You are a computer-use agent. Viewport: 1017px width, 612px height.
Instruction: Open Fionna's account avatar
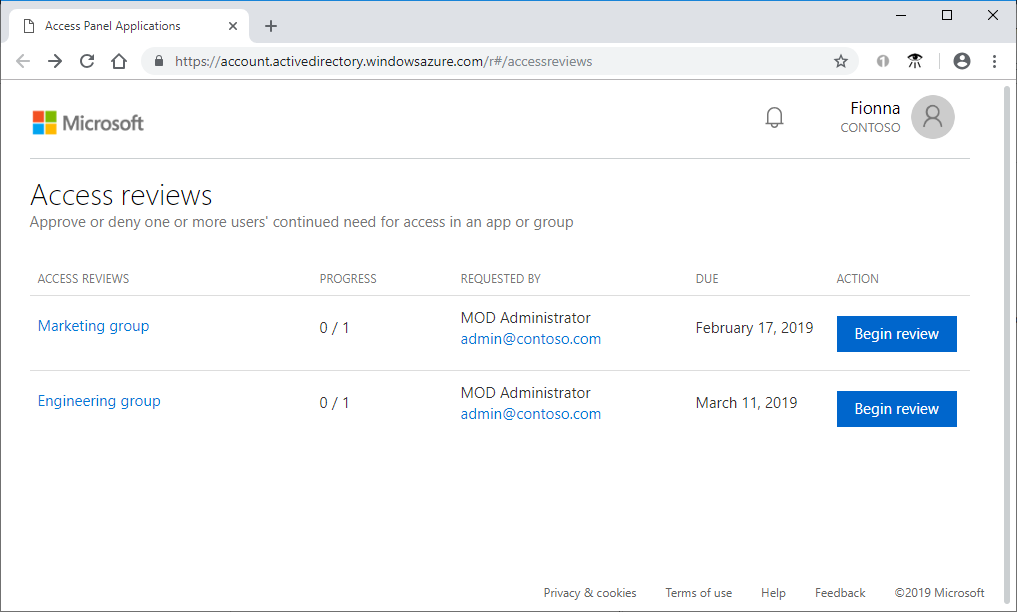point(932,117)
